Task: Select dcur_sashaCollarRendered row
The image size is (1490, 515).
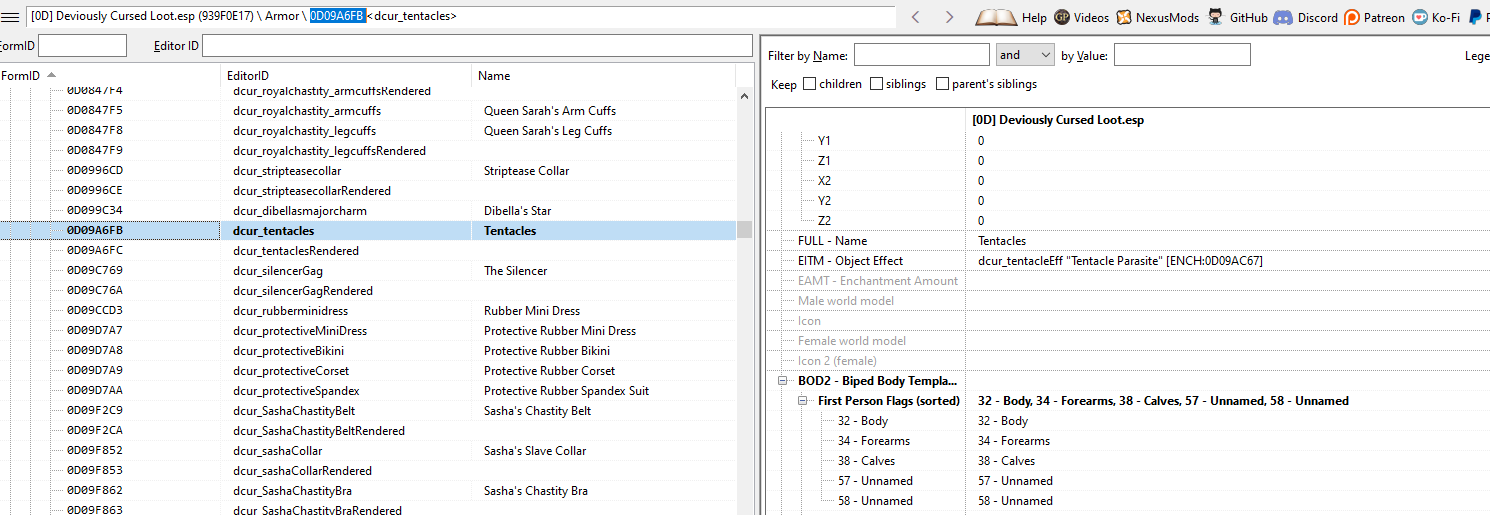Action: [x=368, y=471]
